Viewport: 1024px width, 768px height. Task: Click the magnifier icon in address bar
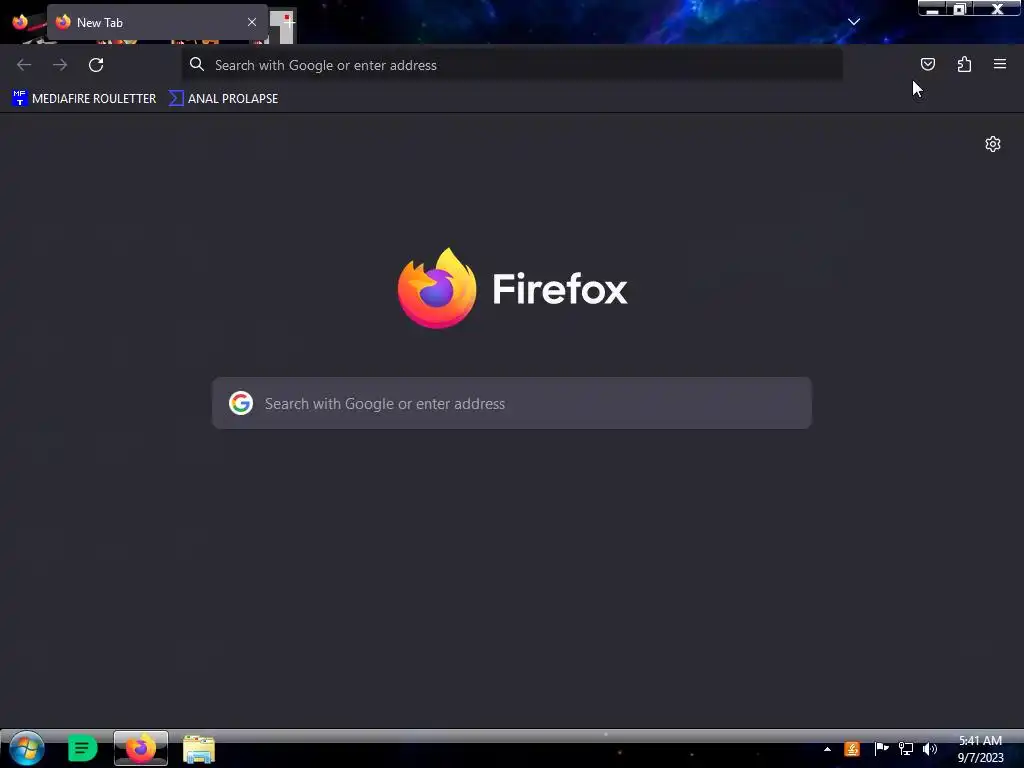pos(197,64)
